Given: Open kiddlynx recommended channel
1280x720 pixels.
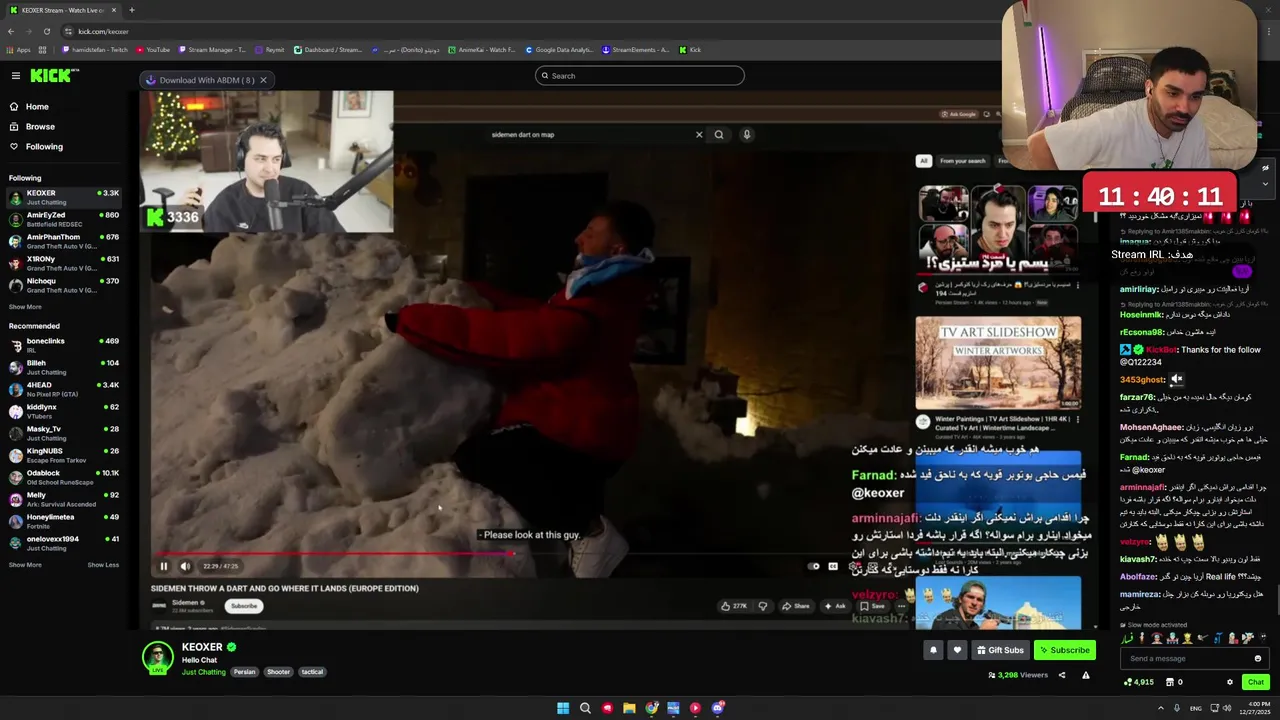Looking at the screenshot, I should coord(64,411).
